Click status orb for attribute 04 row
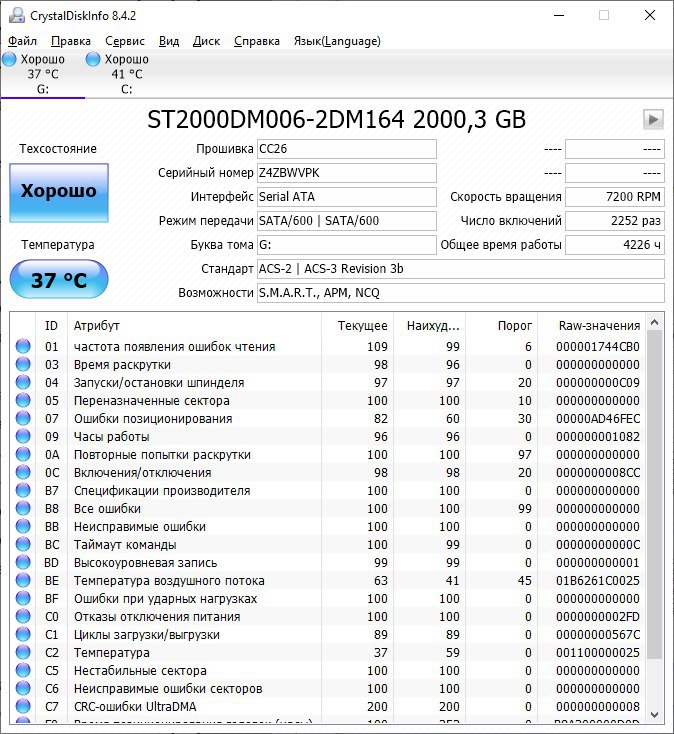 [x=23, y=382]
